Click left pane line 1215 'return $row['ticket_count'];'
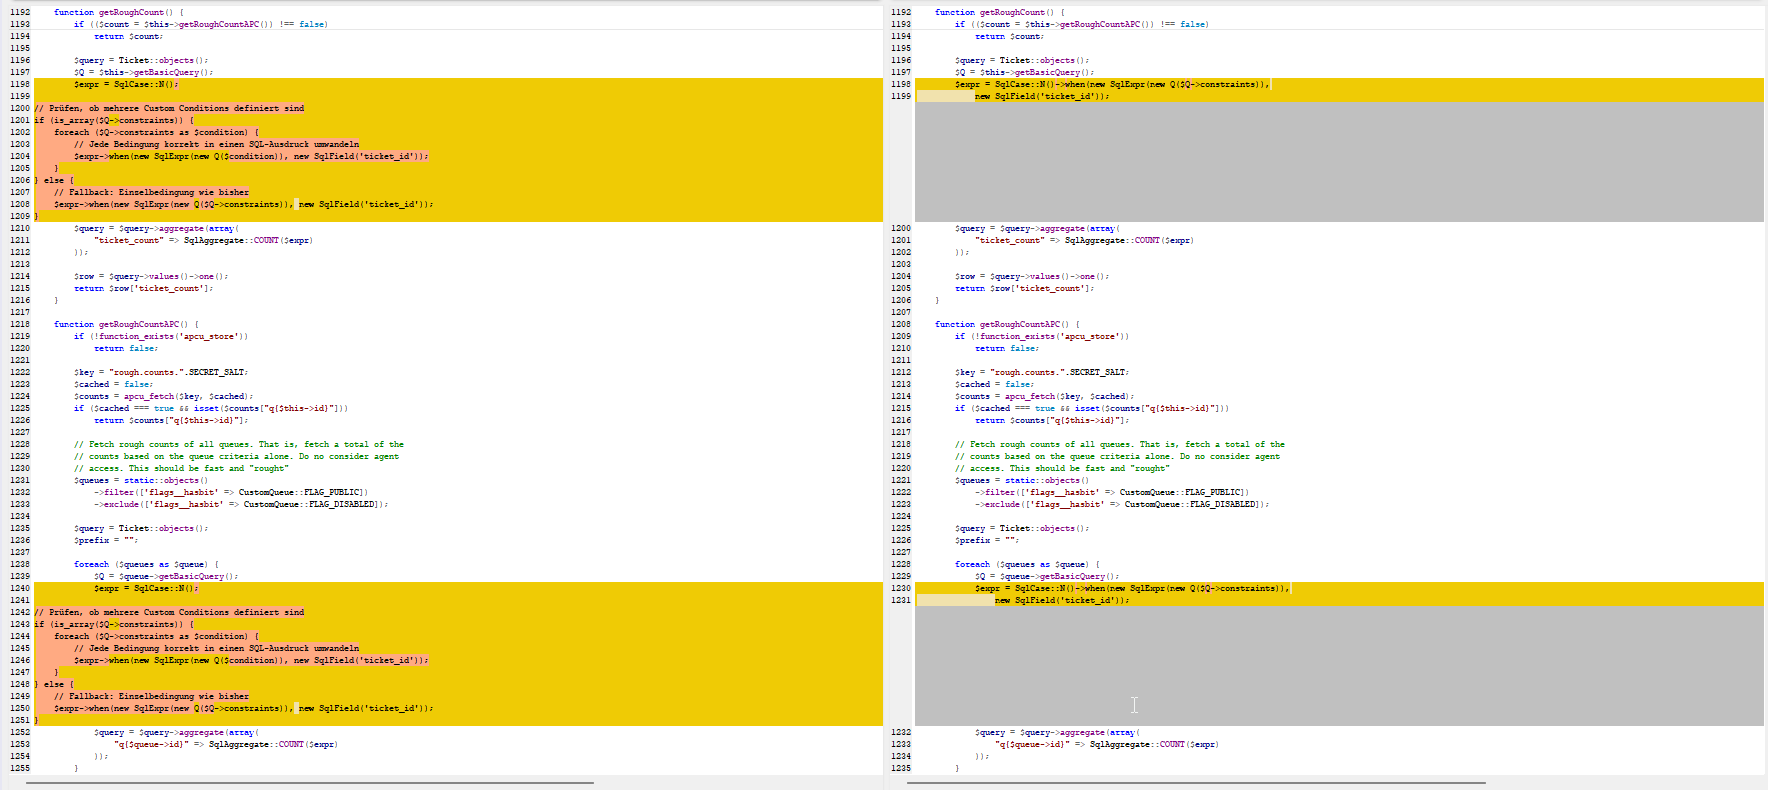This screenshot has width=1768, height=790. click(x=144, y=288)
